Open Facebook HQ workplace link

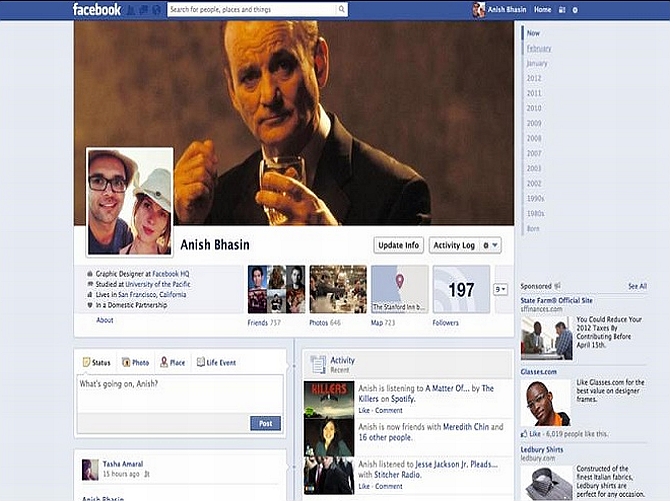click(x=171, y=274)
